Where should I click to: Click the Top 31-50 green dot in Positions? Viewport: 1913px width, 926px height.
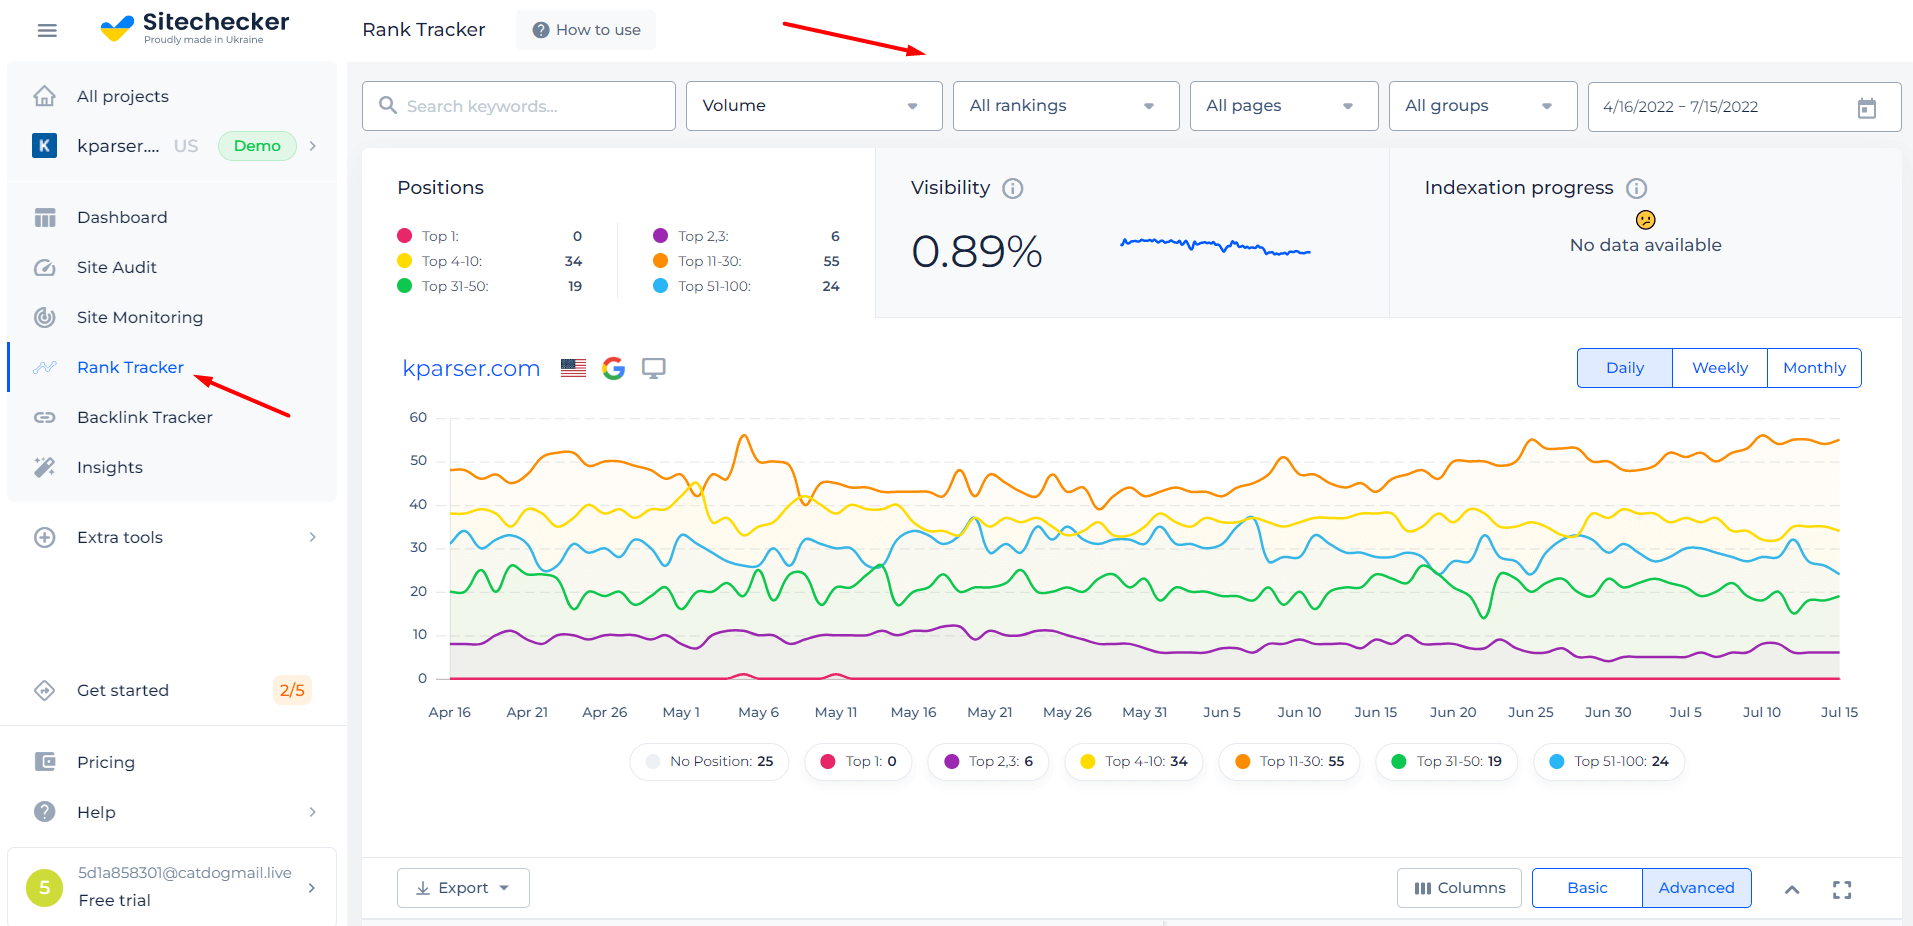coord(405,286)
